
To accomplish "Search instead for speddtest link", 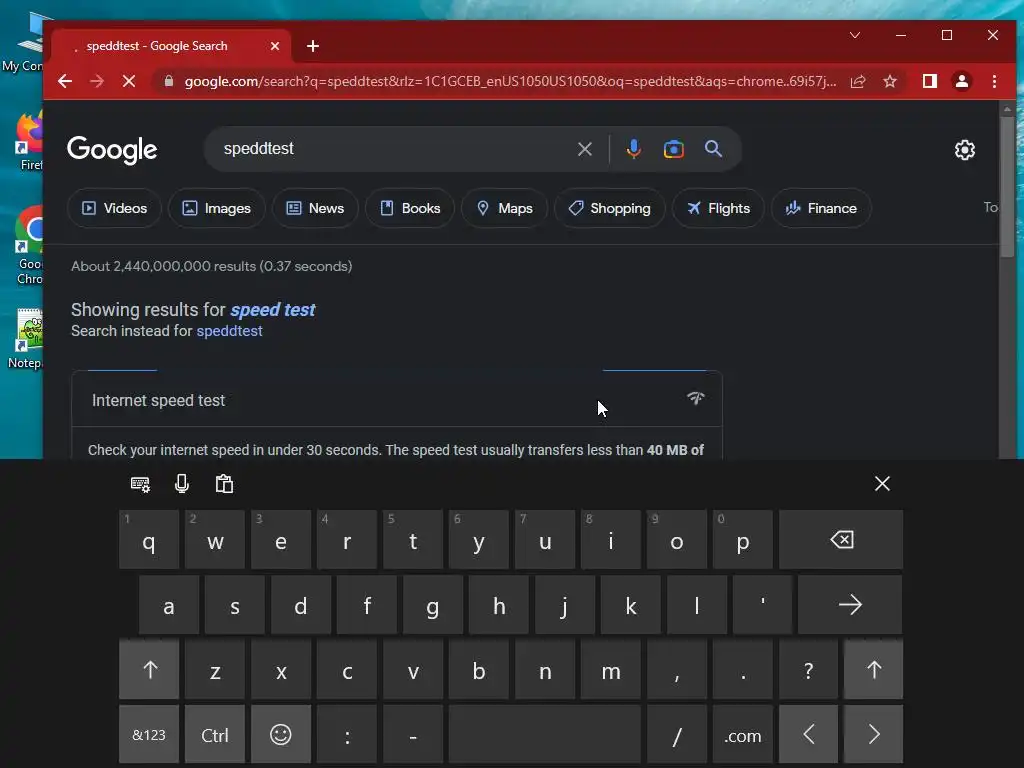I will pos(229,331).
